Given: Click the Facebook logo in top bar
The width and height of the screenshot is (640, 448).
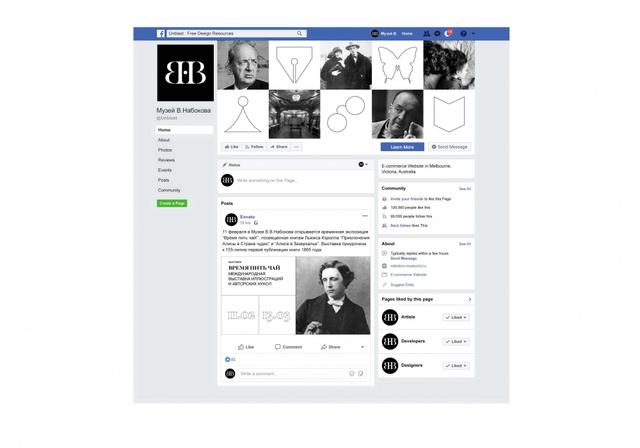Looking at the screenshot, I should point(161,33).
